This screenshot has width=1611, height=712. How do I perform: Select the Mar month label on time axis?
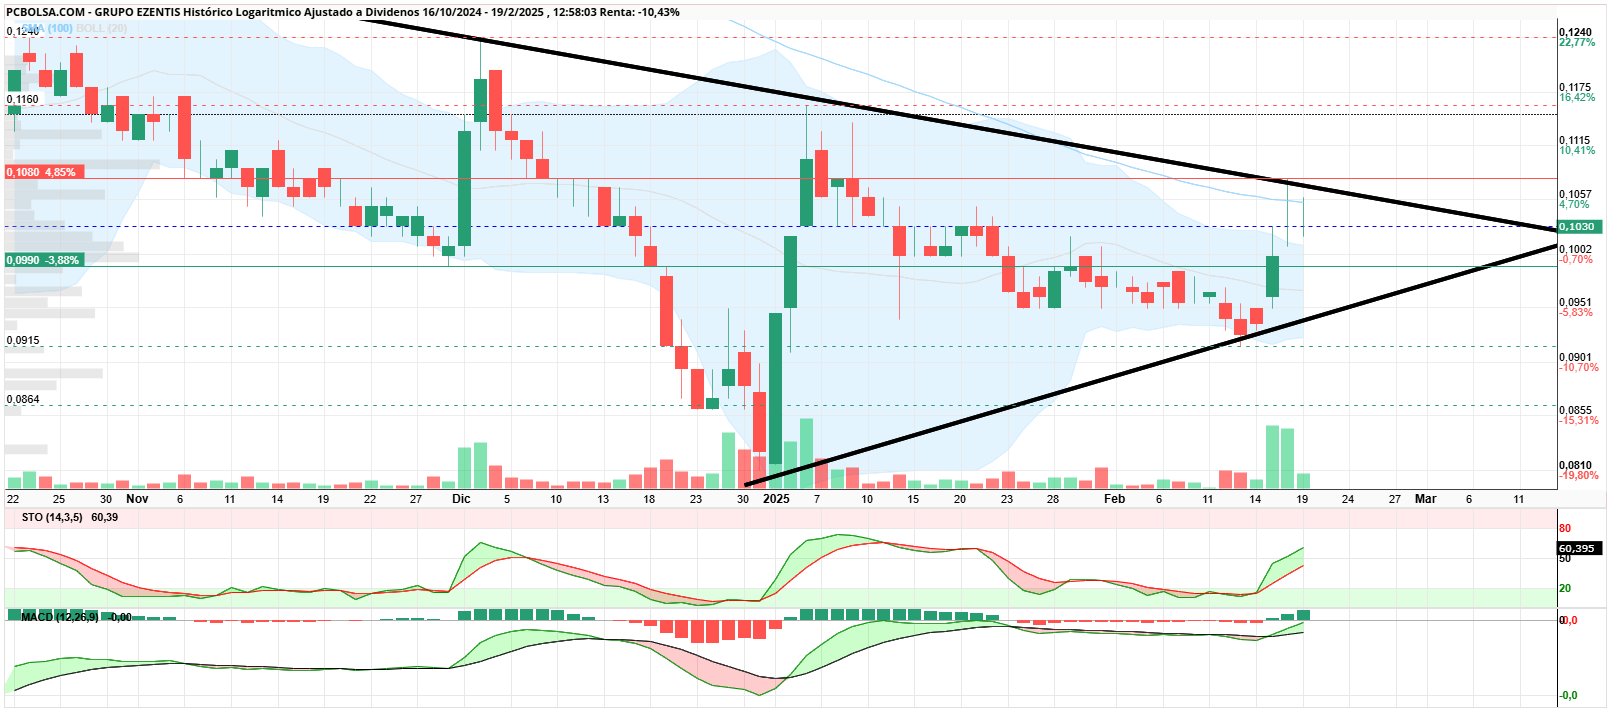pyautogui.click(x=1425, y=498)
